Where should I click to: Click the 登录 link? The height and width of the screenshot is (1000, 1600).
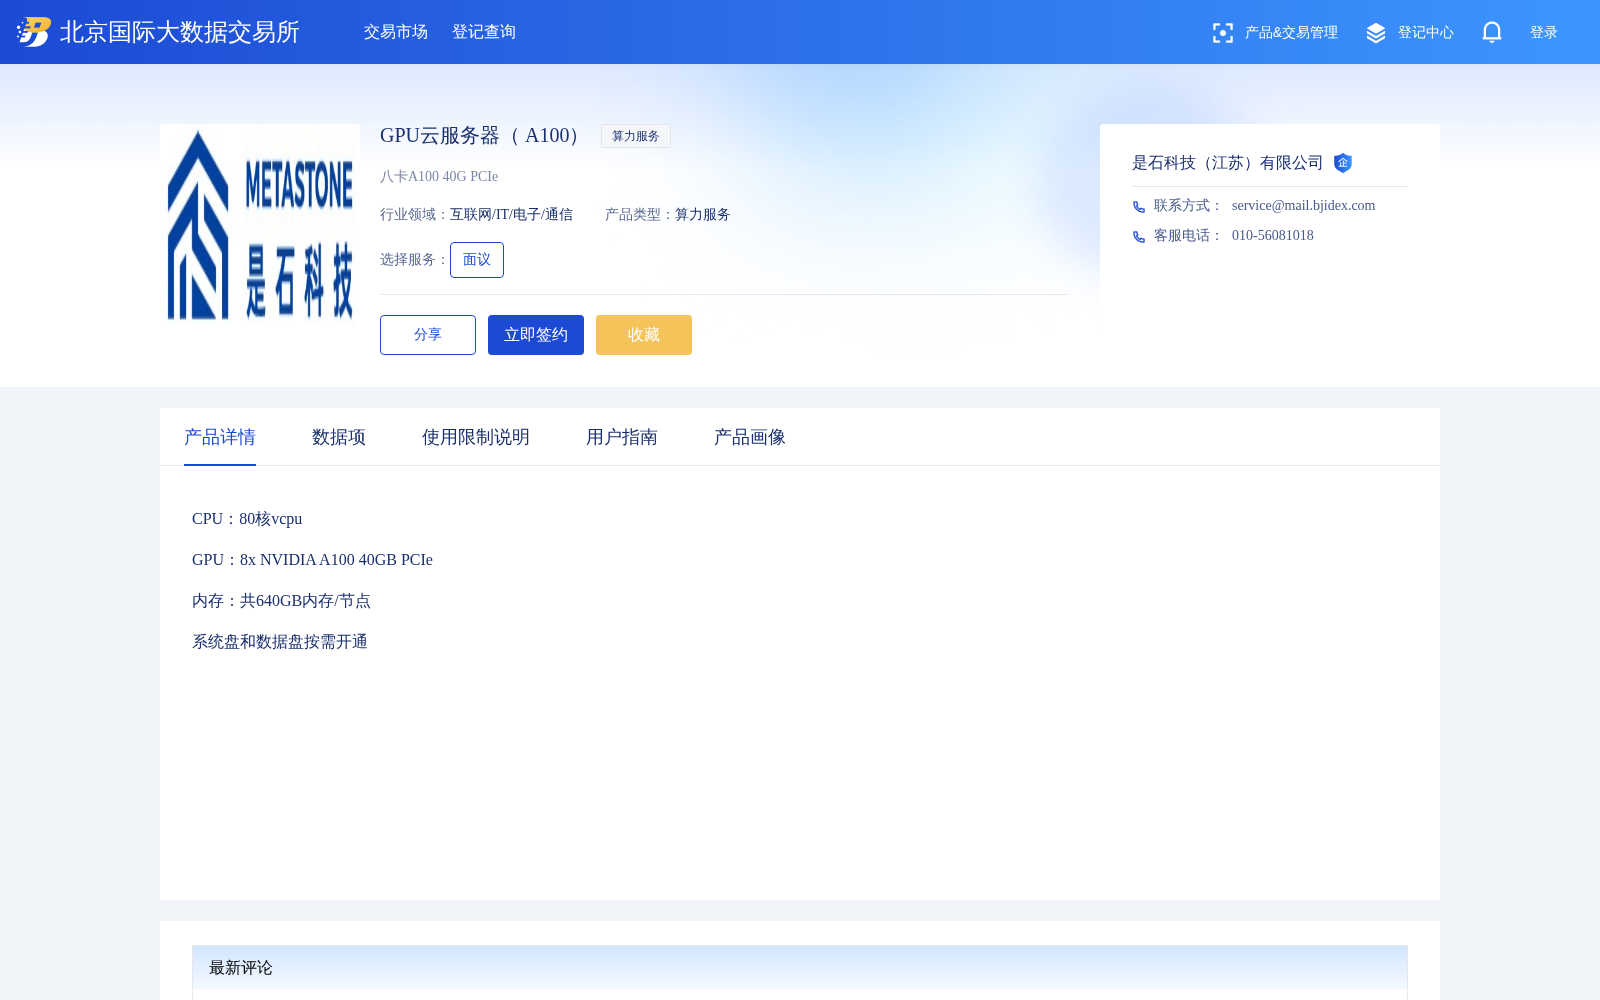[1544, 33]
